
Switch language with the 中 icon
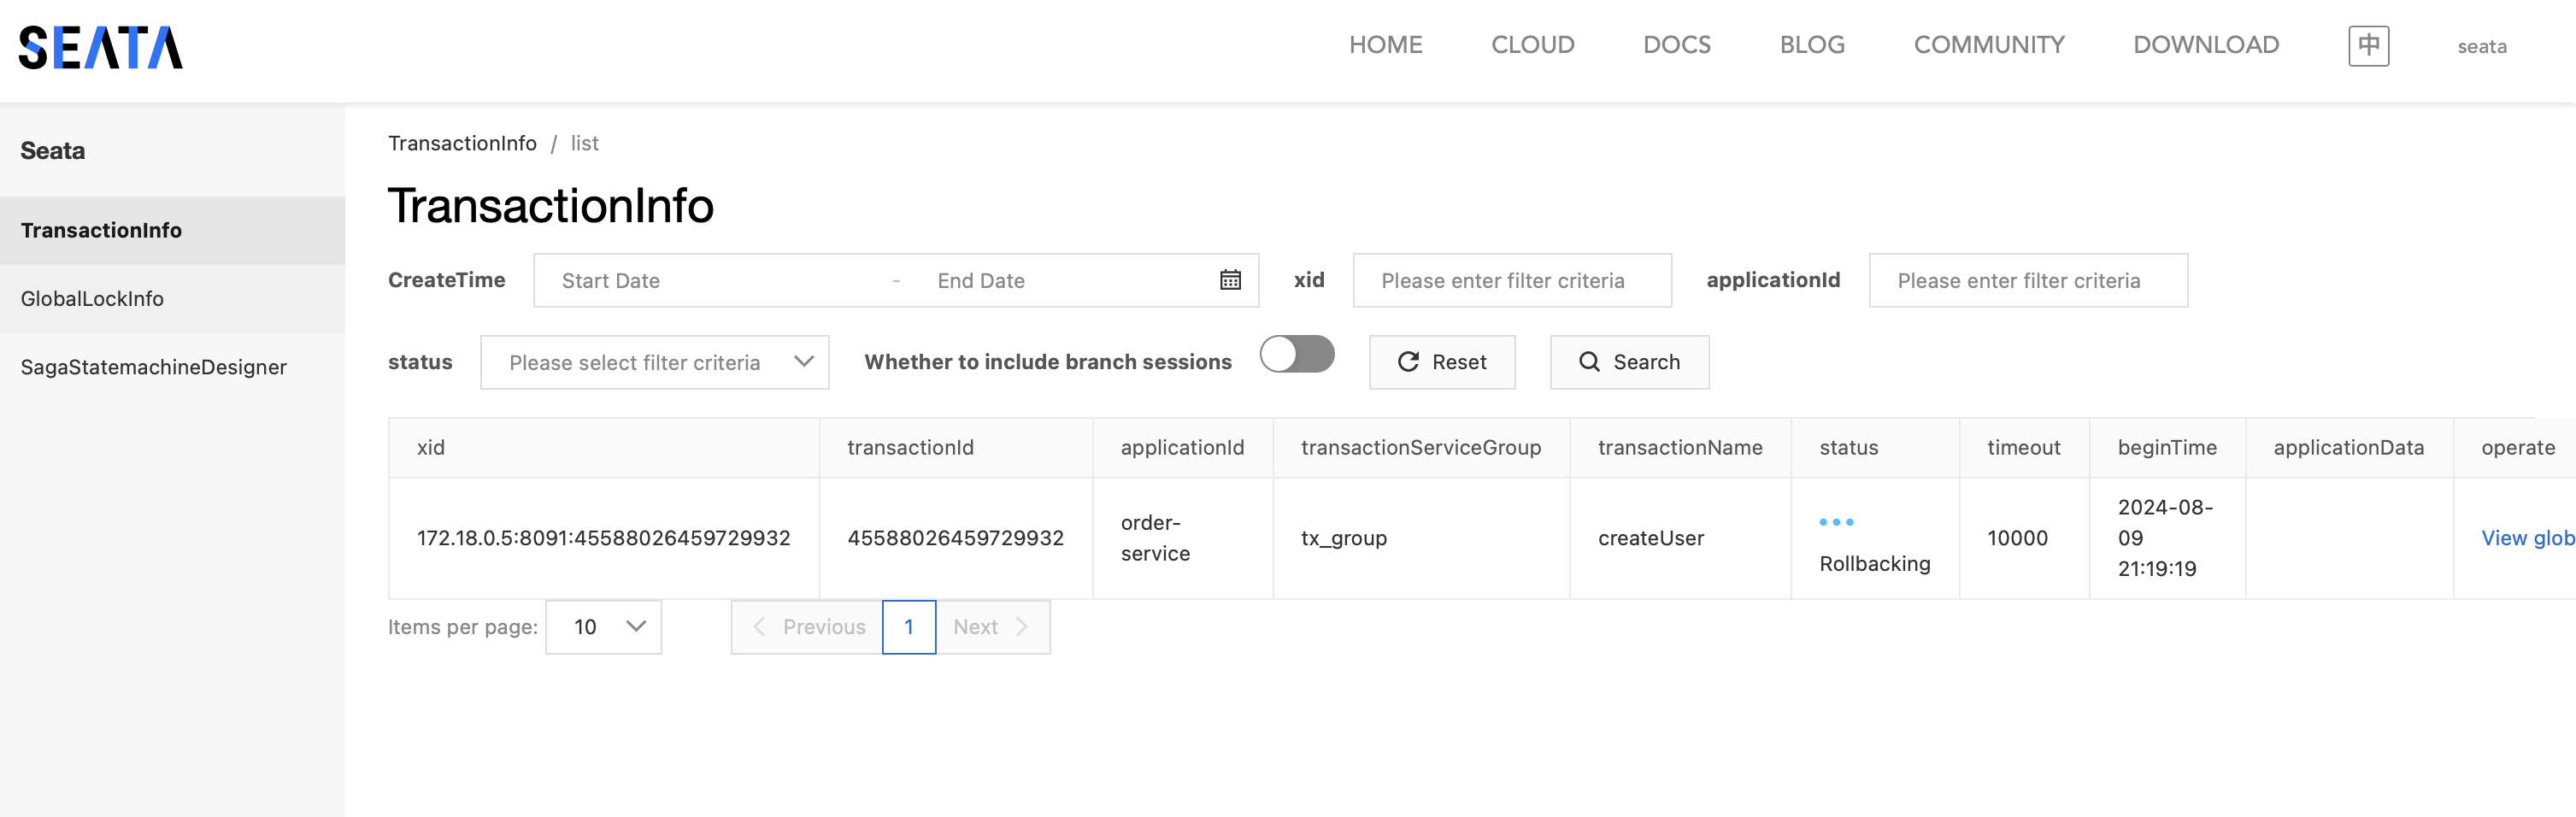coord(2368,46)
